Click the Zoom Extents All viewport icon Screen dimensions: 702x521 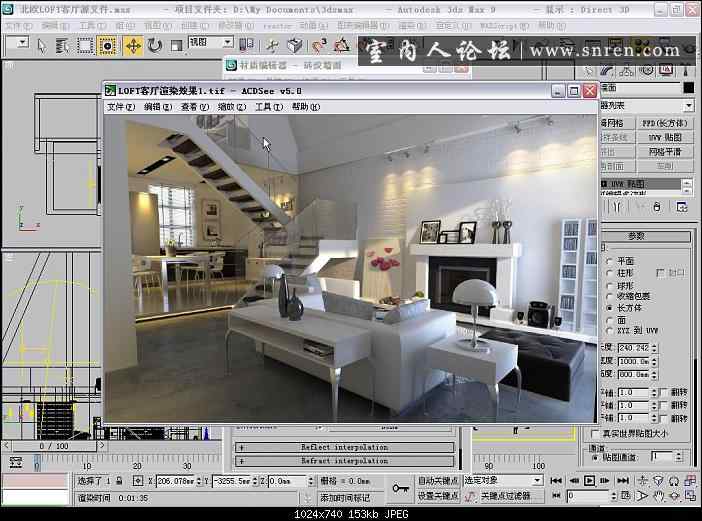(690, 481)
